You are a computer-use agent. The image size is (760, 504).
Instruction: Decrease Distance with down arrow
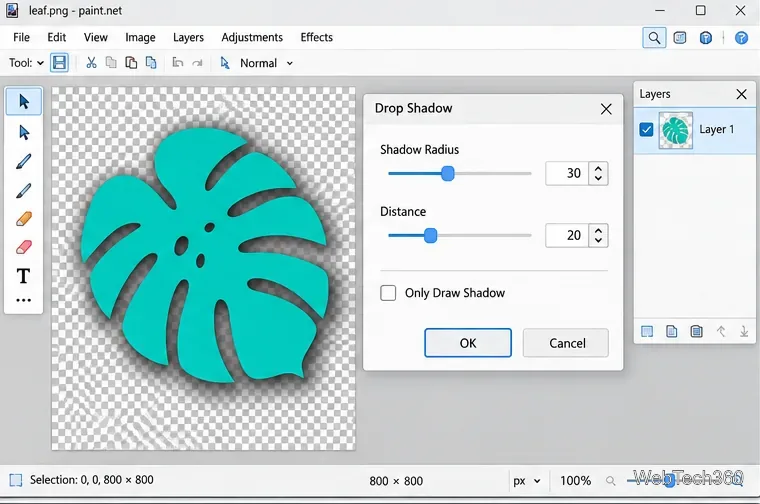[599, 240]
